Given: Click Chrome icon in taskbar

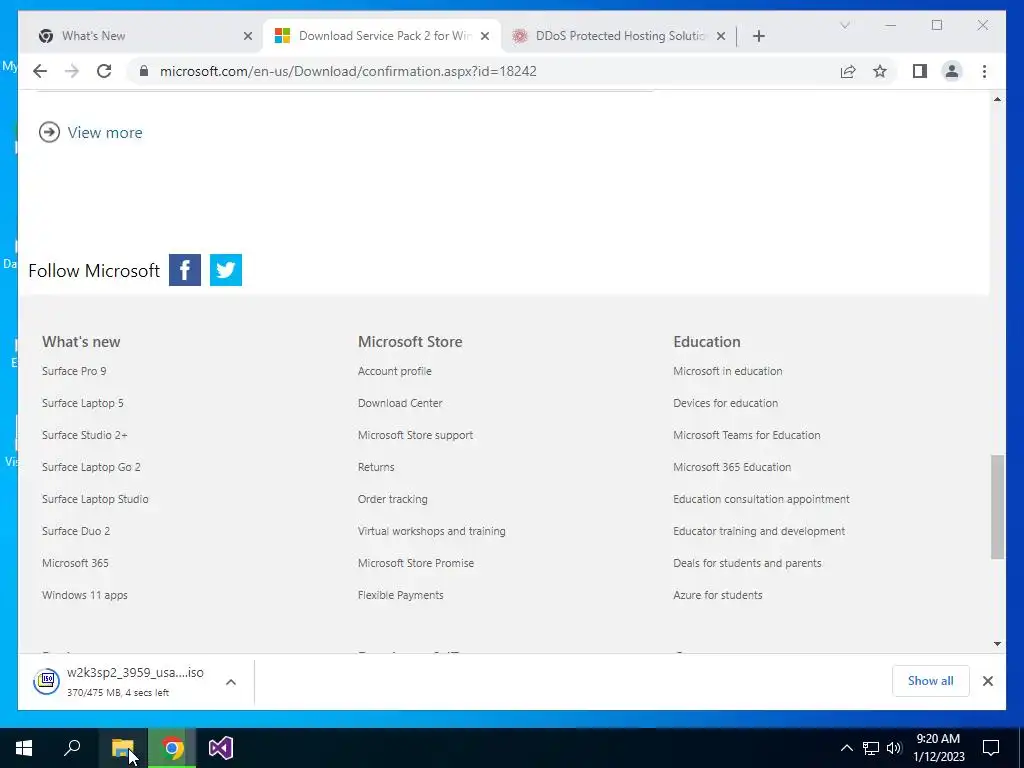Looking at the screenshot, I should 172,748.
